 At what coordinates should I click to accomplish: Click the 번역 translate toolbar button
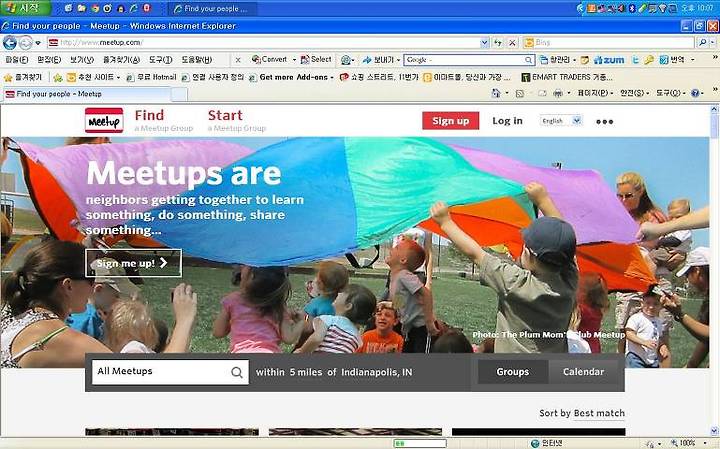[672, 60]
